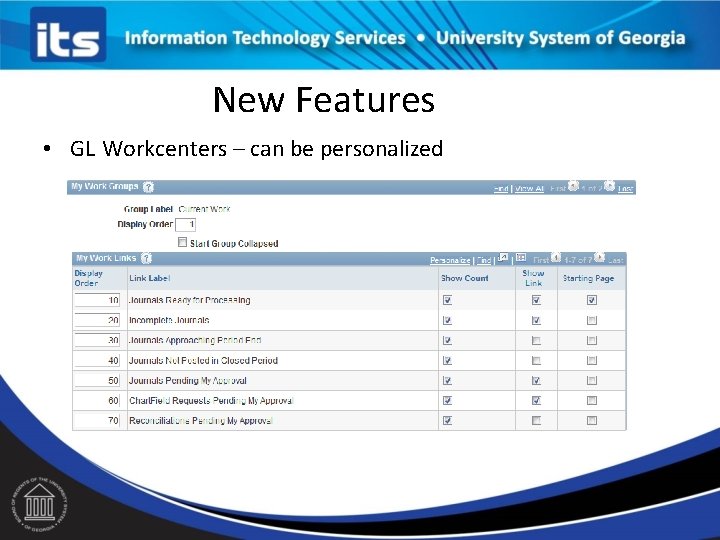
Task: Toggle Starting Page for Incomplete Journals
Action: 592,321
